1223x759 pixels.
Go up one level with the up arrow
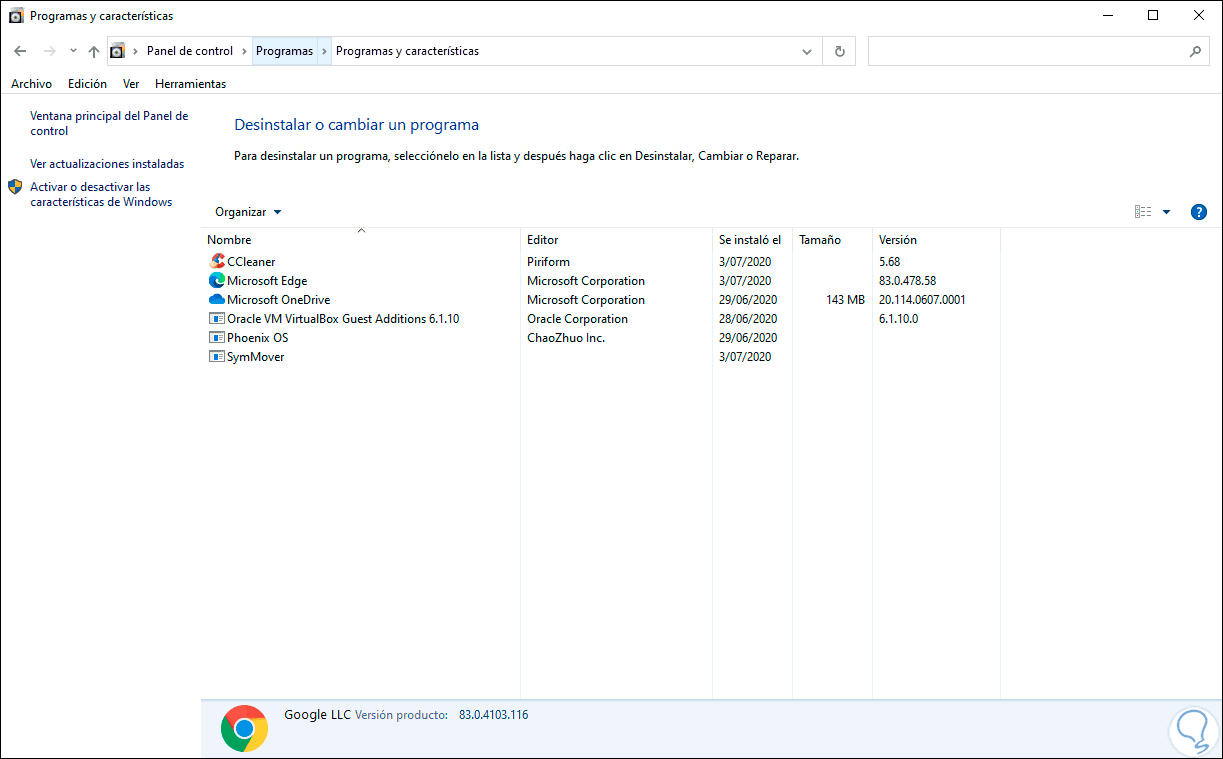tap(94, 51)
